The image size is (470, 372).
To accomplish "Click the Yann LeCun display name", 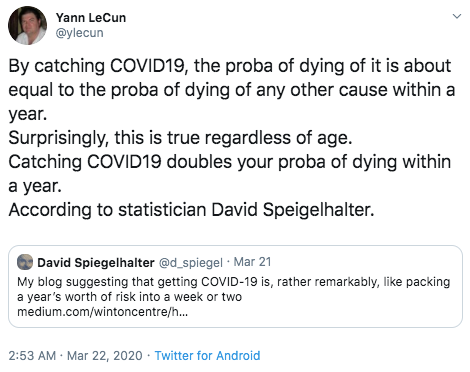I will coord(91,18).
